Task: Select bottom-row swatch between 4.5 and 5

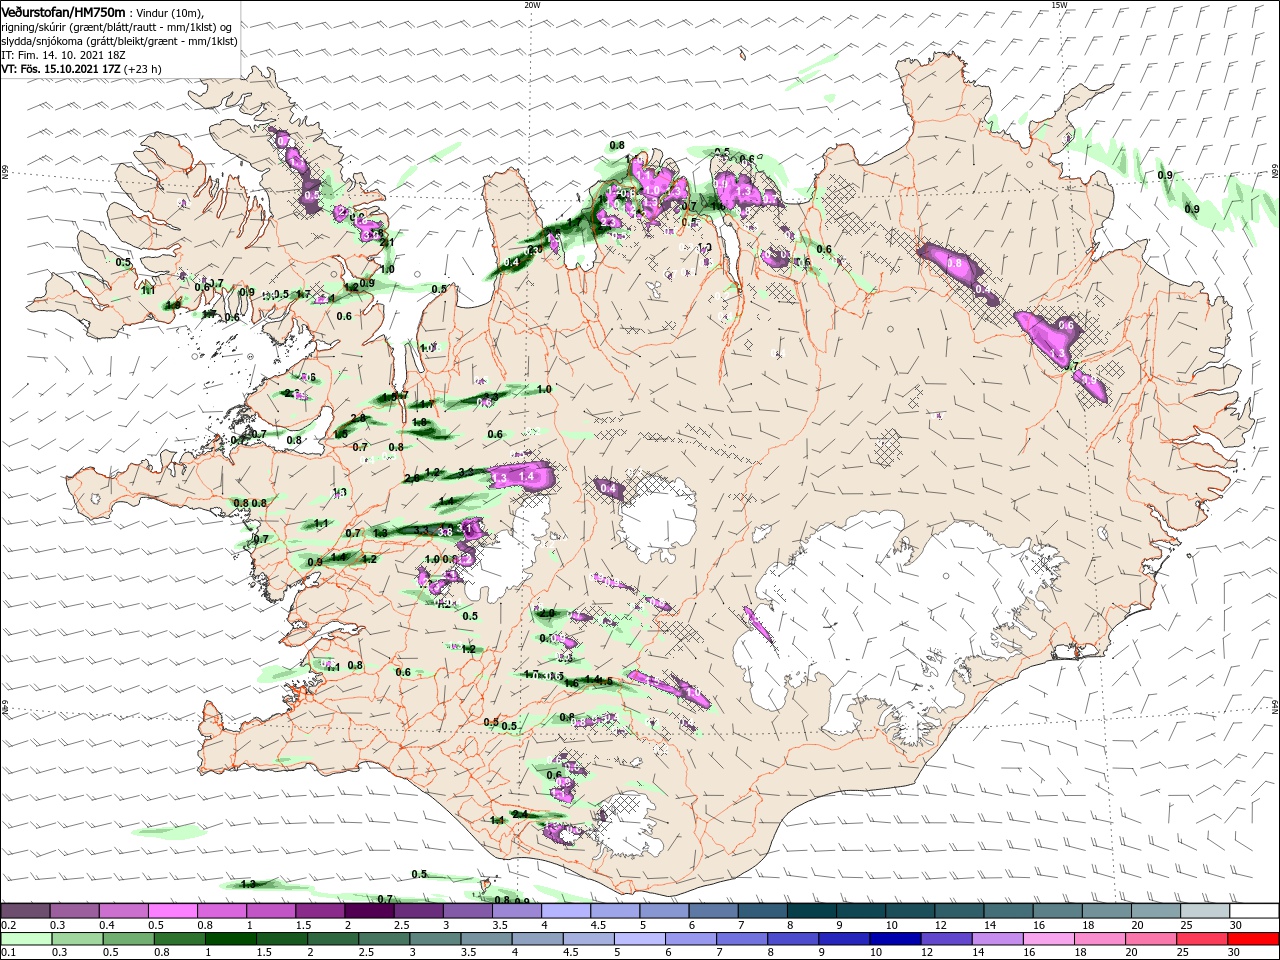Action: pos(589,939)
